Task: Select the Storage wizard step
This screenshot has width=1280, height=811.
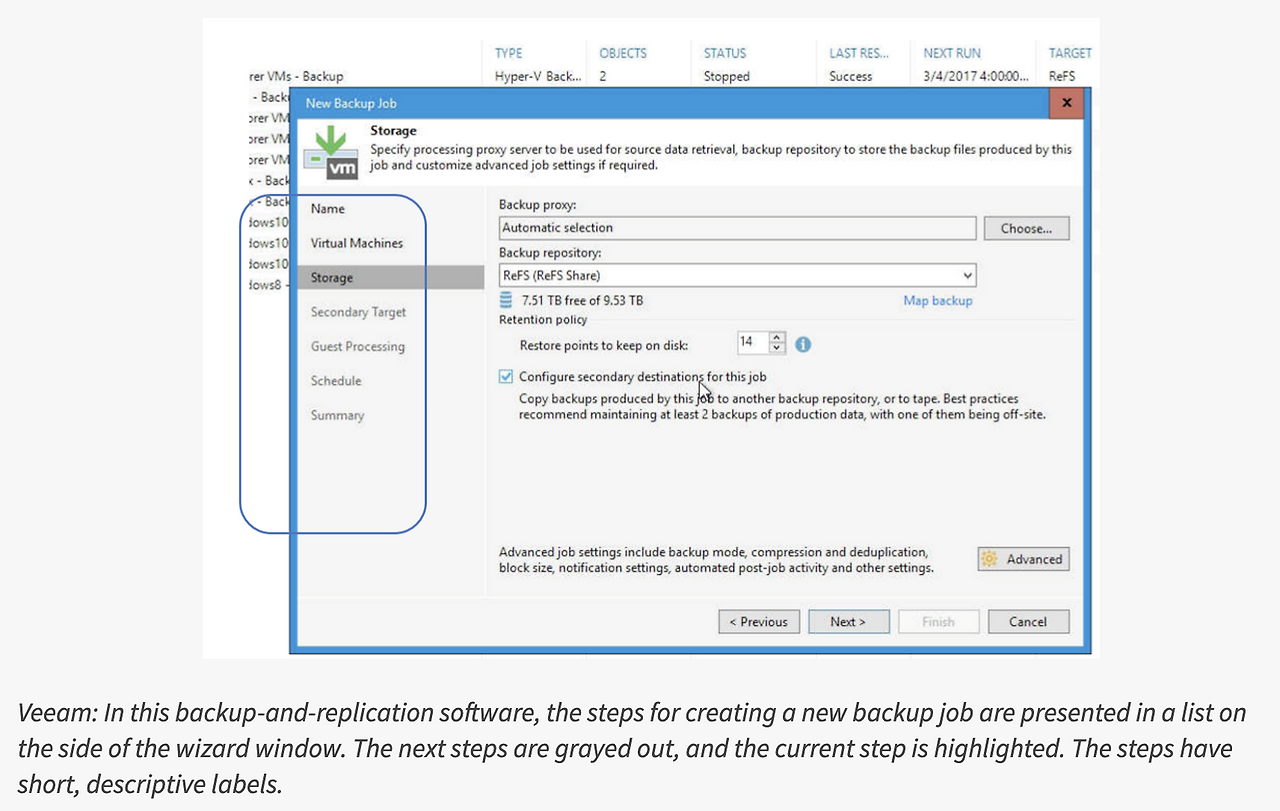Action: coord(391,278)
